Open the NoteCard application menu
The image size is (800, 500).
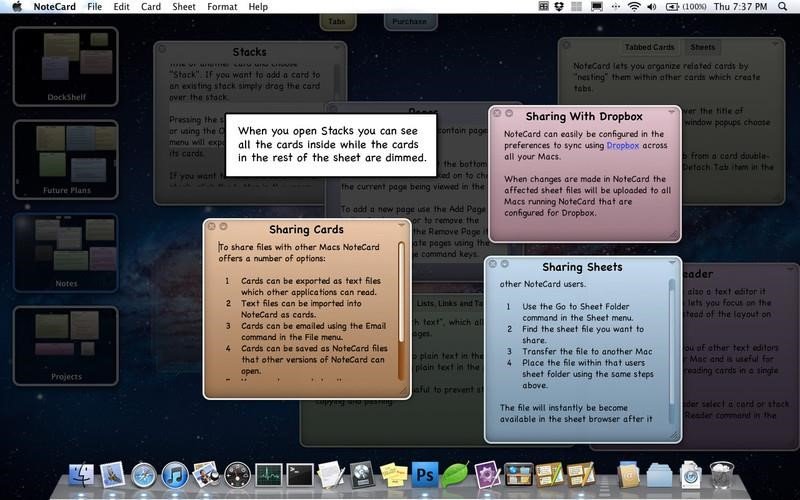[54, 7]
